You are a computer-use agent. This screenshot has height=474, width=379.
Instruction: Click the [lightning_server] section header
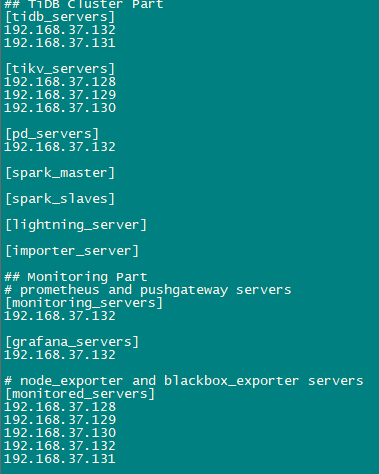point(76,225)
